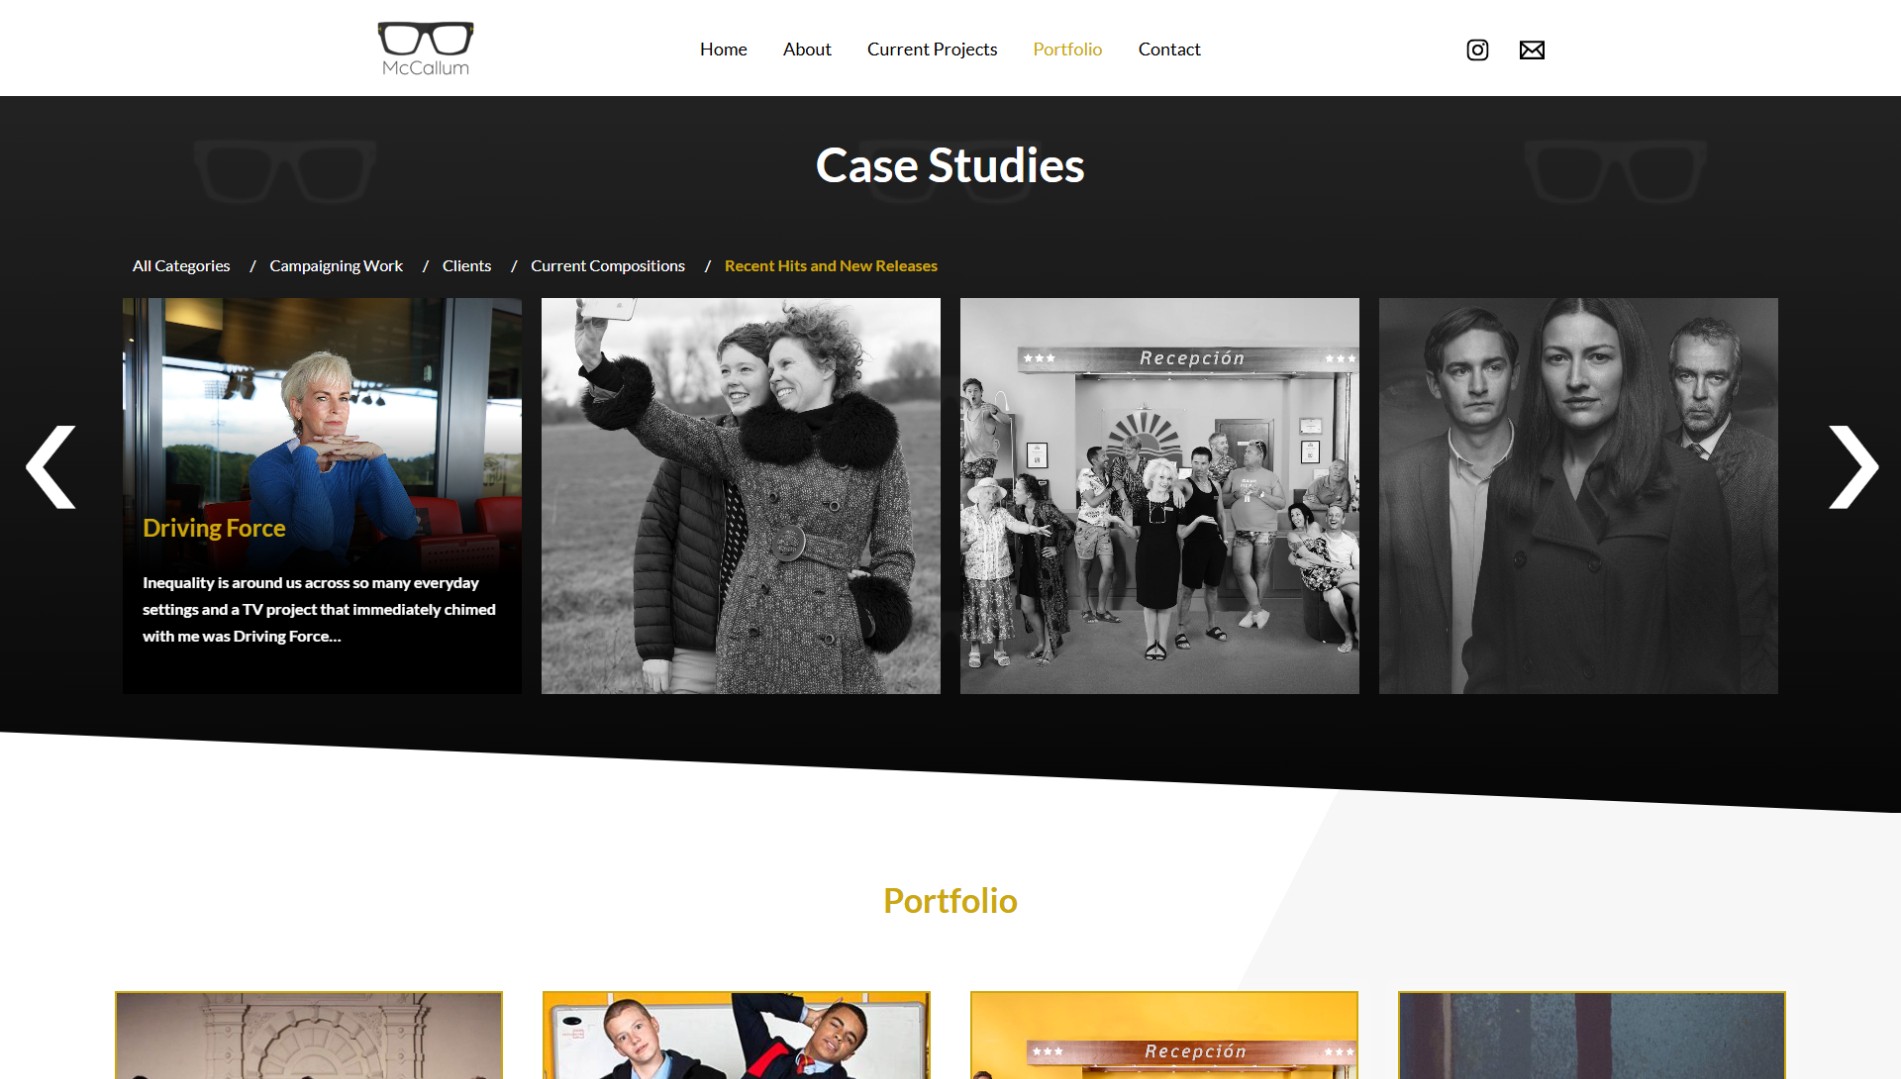Image resolution: width=1901 pixels, height=1079 pixels.
Task: Open Current Projects in navigation
Action: [x=932, y=49]
